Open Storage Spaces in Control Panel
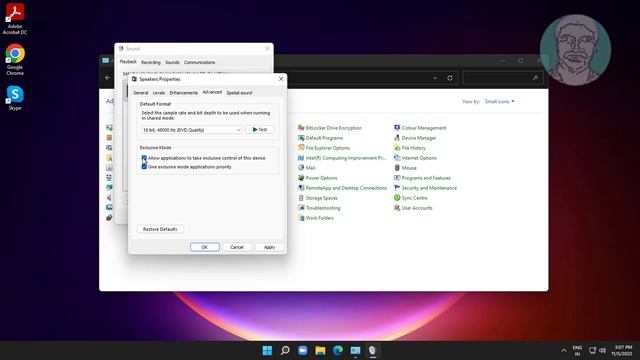This screenshot has width=640, height=360. point(318,198)
